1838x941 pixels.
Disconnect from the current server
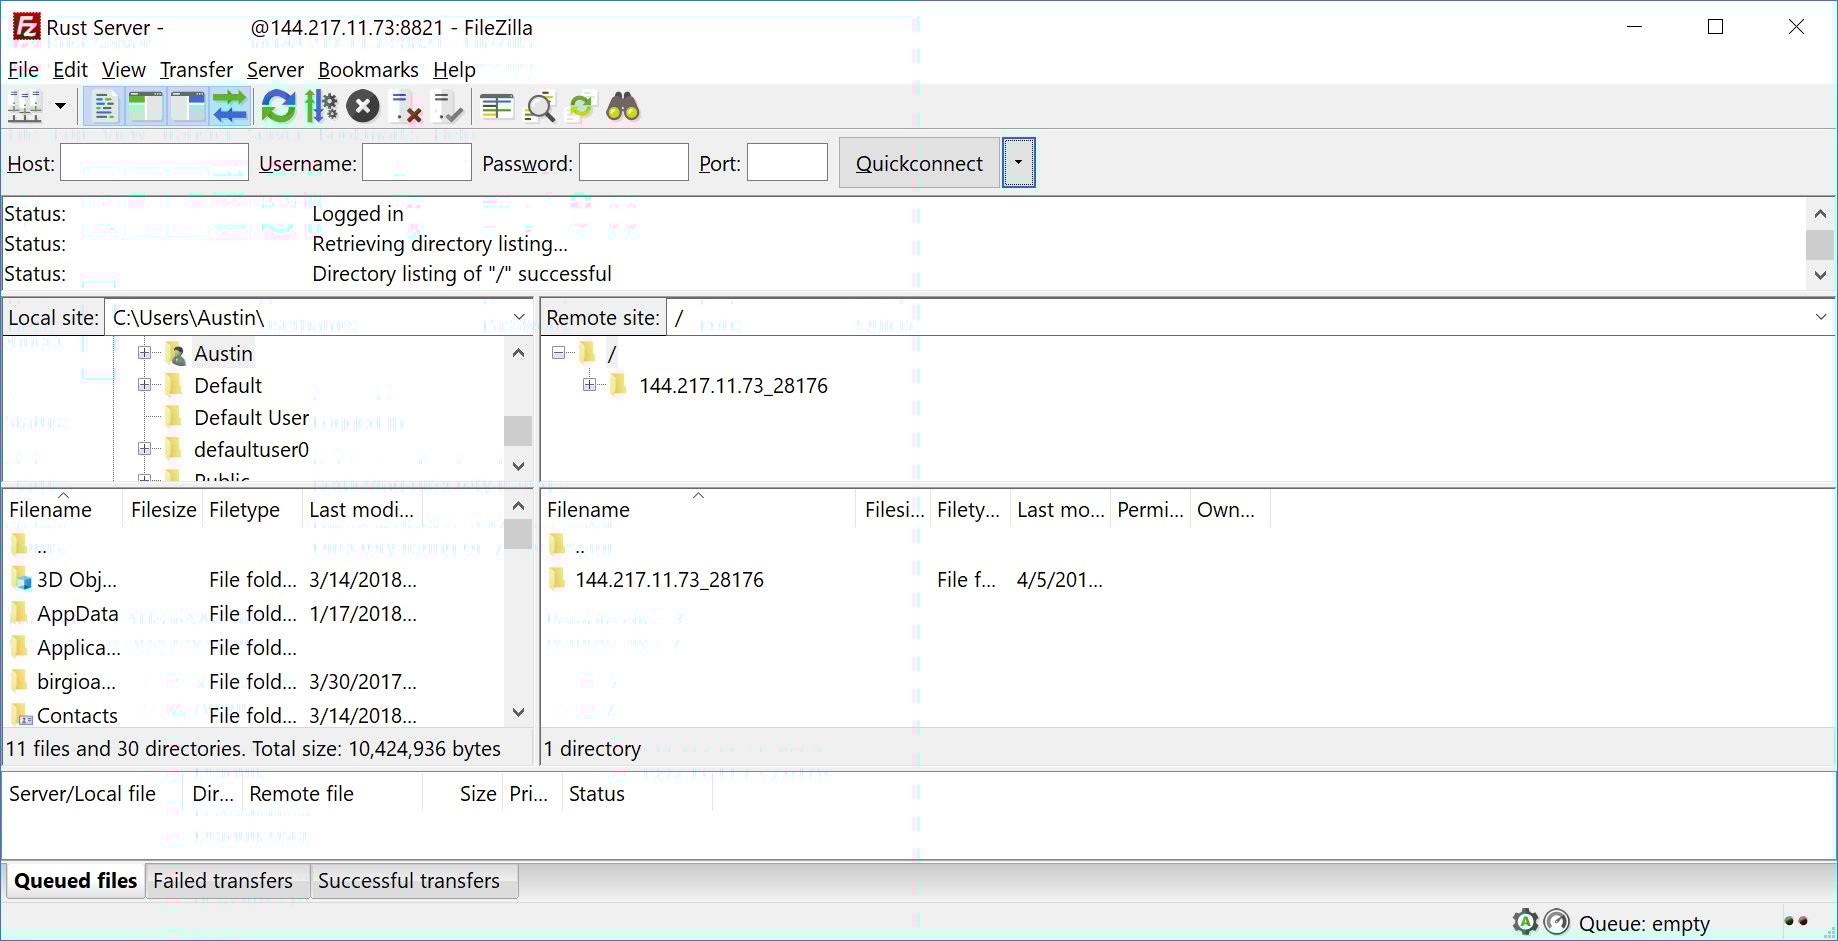click(406, 106)
